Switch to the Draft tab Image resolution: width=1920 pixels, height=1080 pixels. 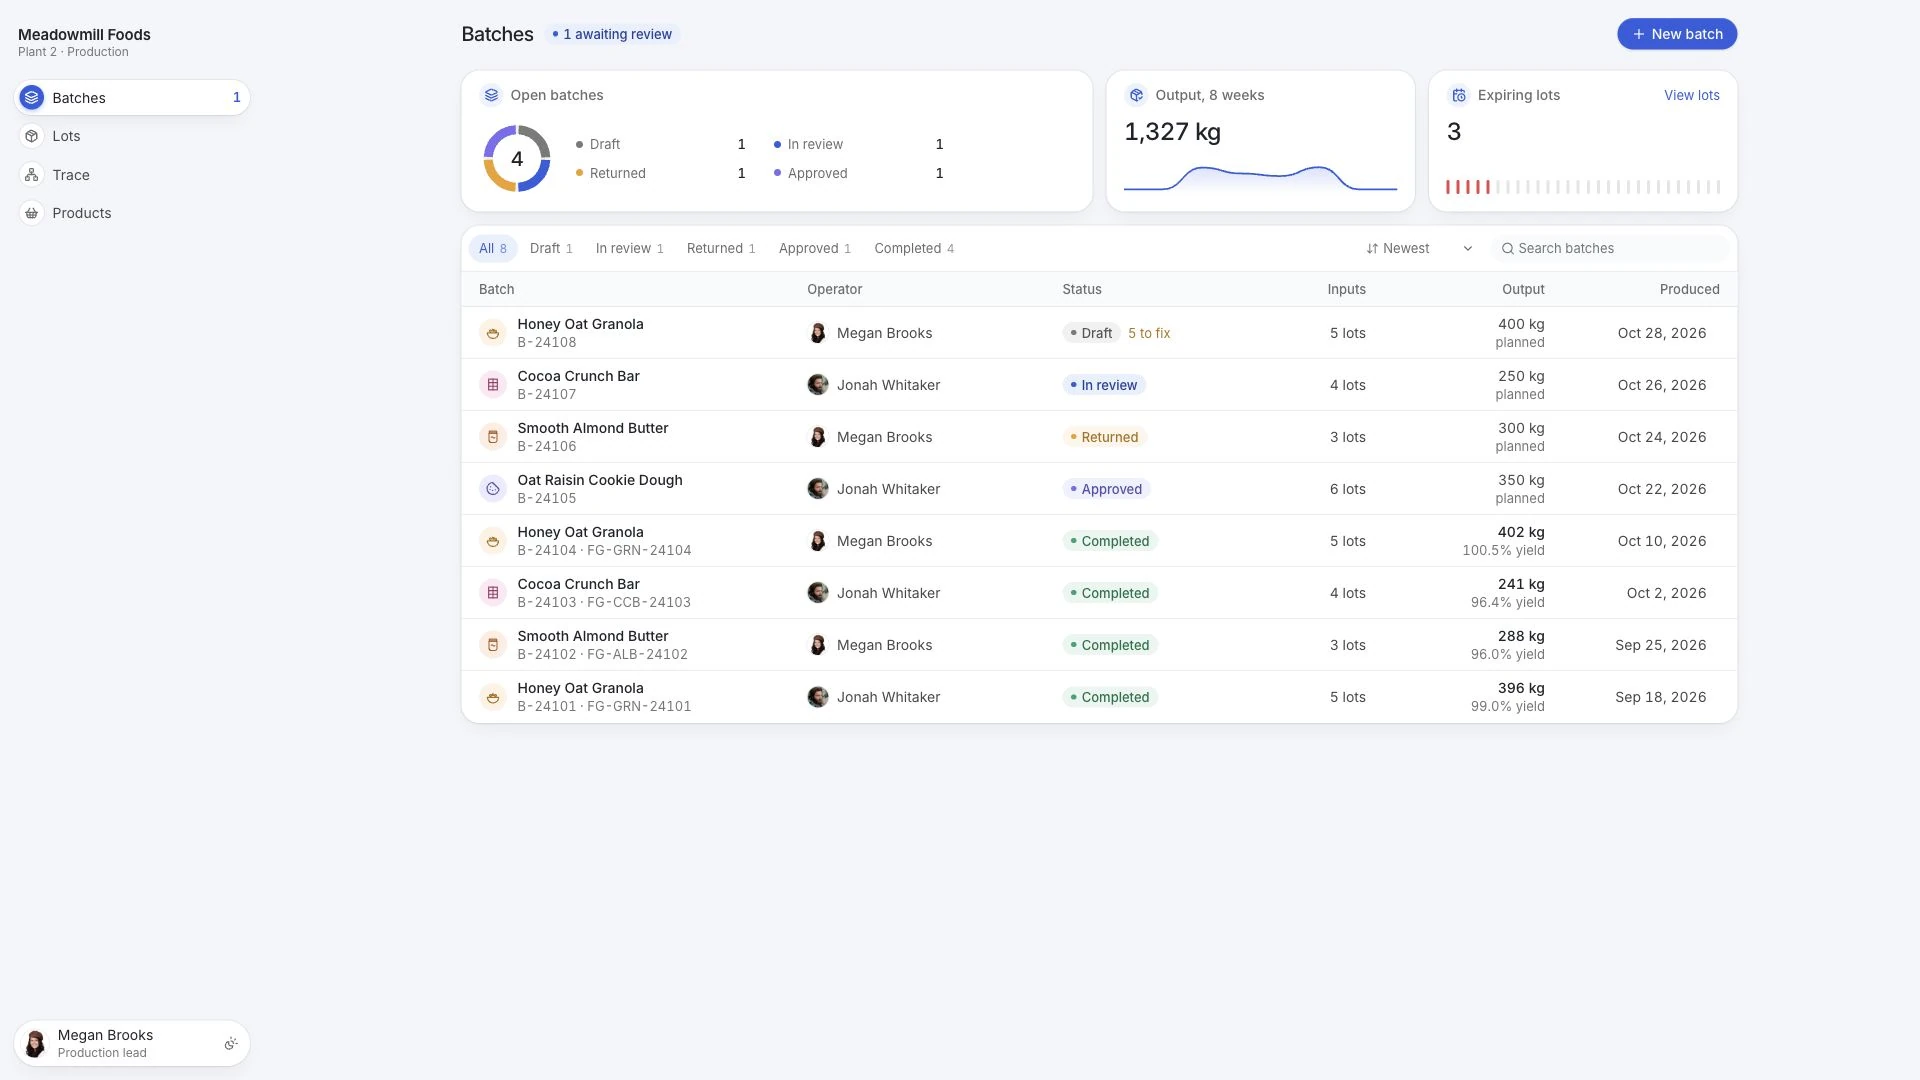551,249
